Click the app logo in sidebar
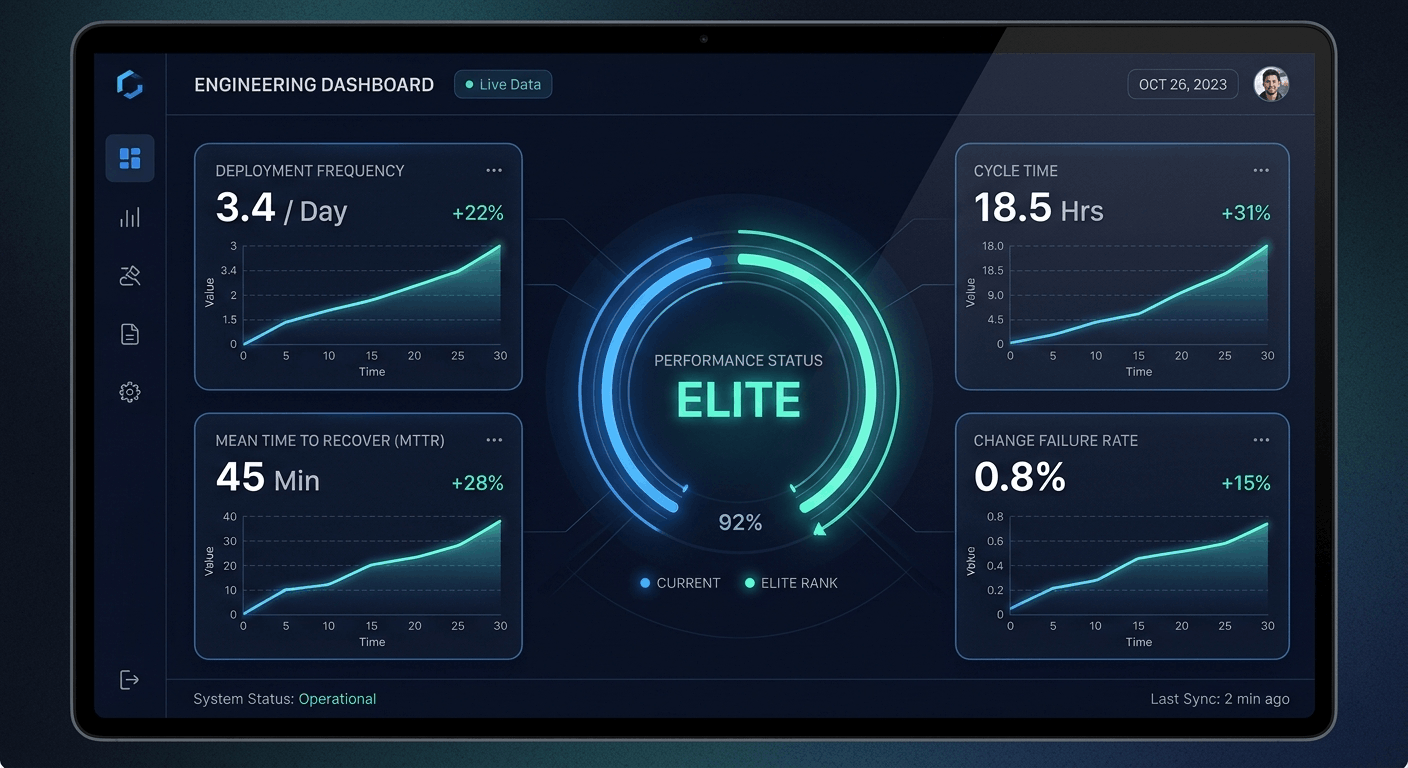The width and height of the screenshot is (1408, 768). pyautogui.click(x=130, y=85)
